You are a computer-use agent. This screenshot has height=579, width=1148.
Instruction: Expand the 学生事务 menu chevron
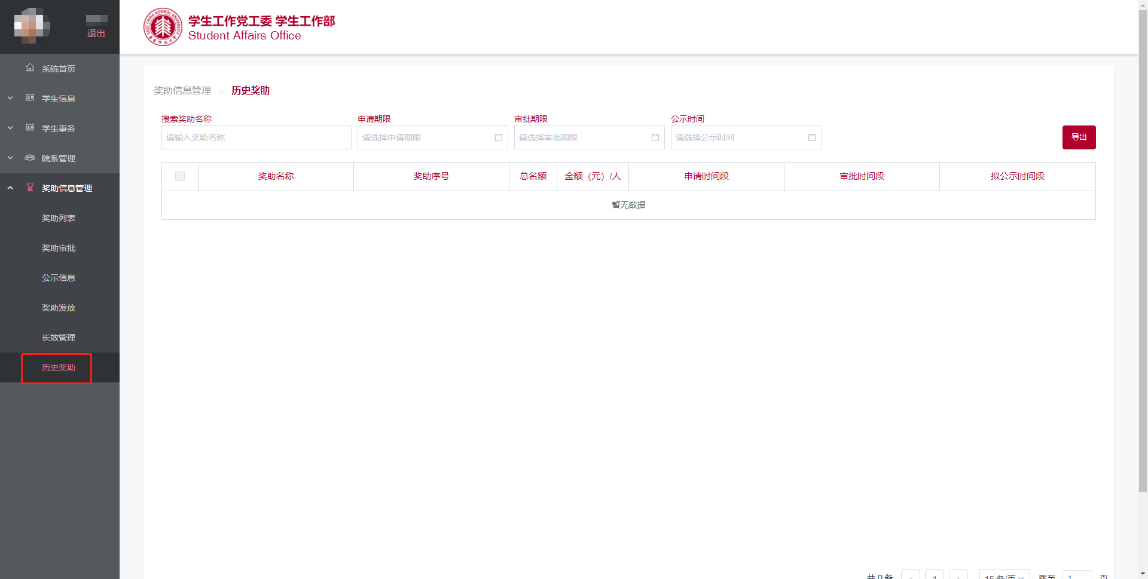[10, 128]
